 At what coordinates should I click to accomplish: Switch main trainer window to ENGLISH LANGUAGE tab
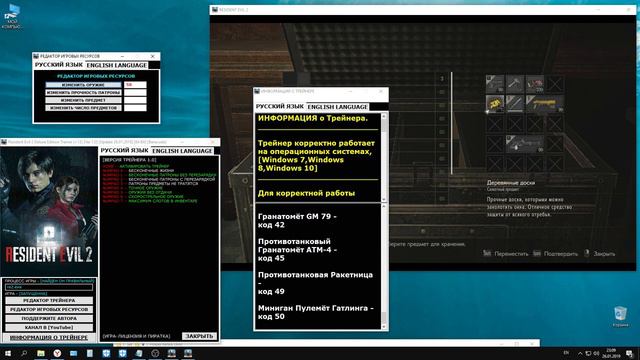(182, 151)
